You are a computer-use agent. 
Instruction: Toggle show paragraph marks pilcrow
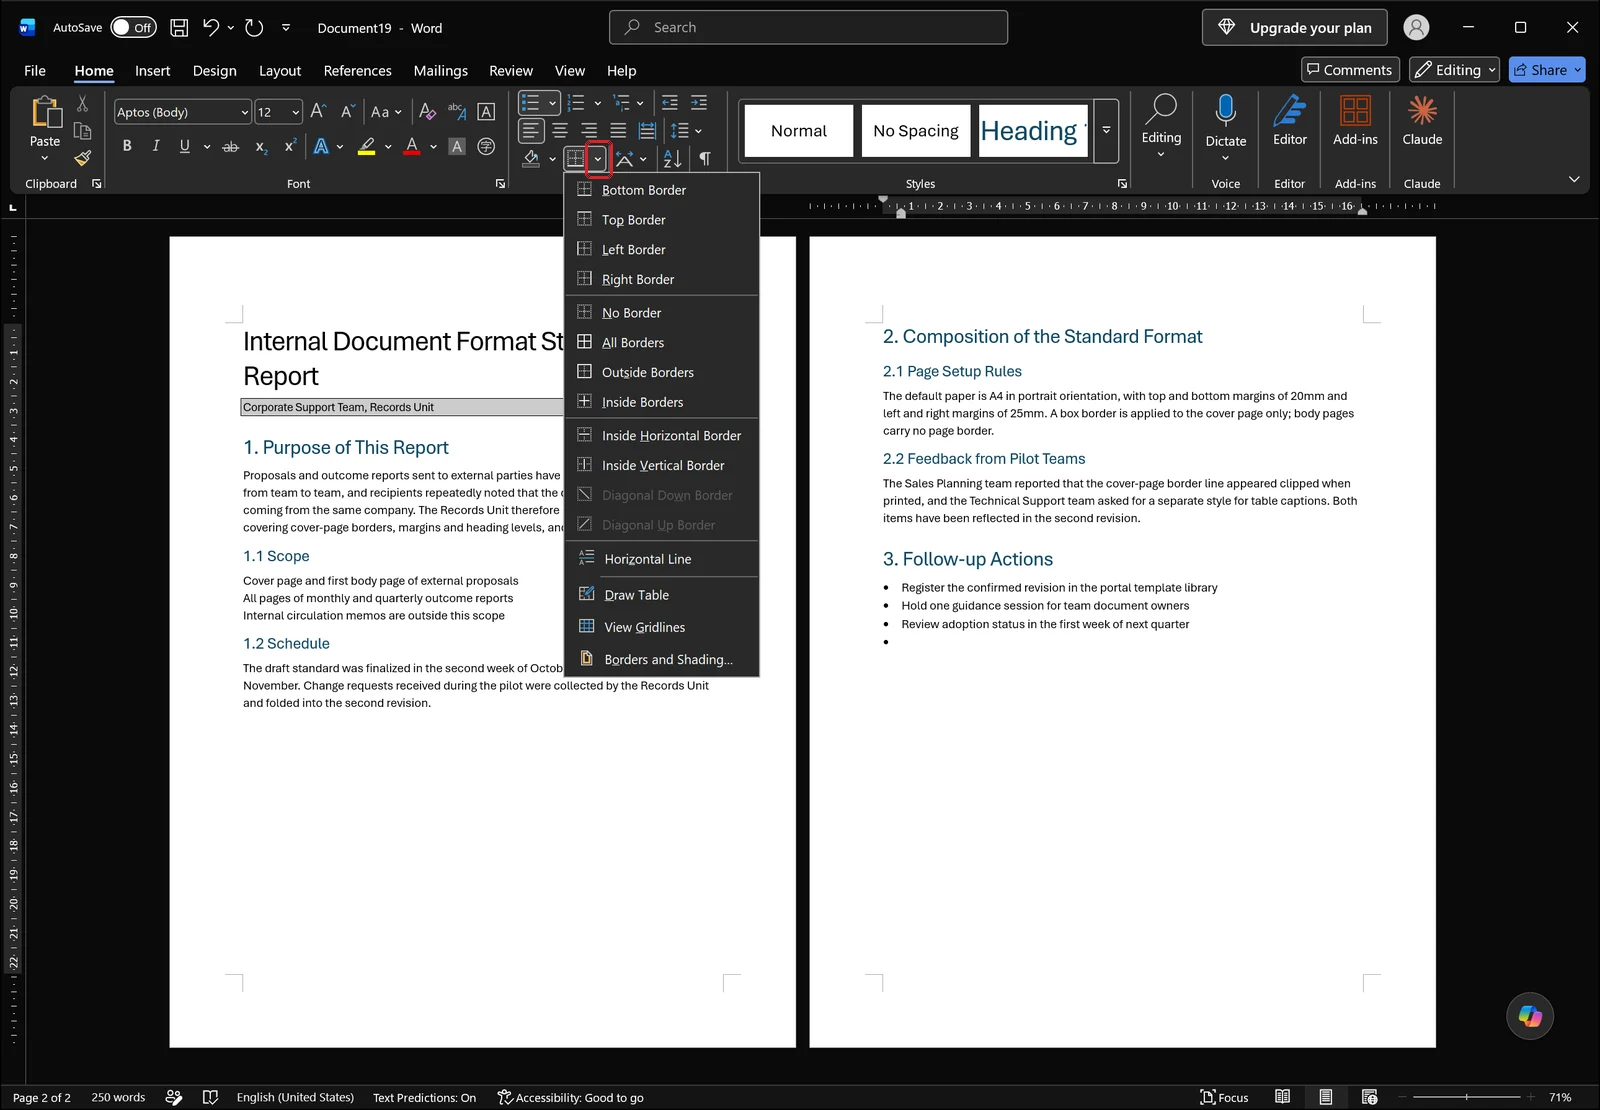click(705, 158)
